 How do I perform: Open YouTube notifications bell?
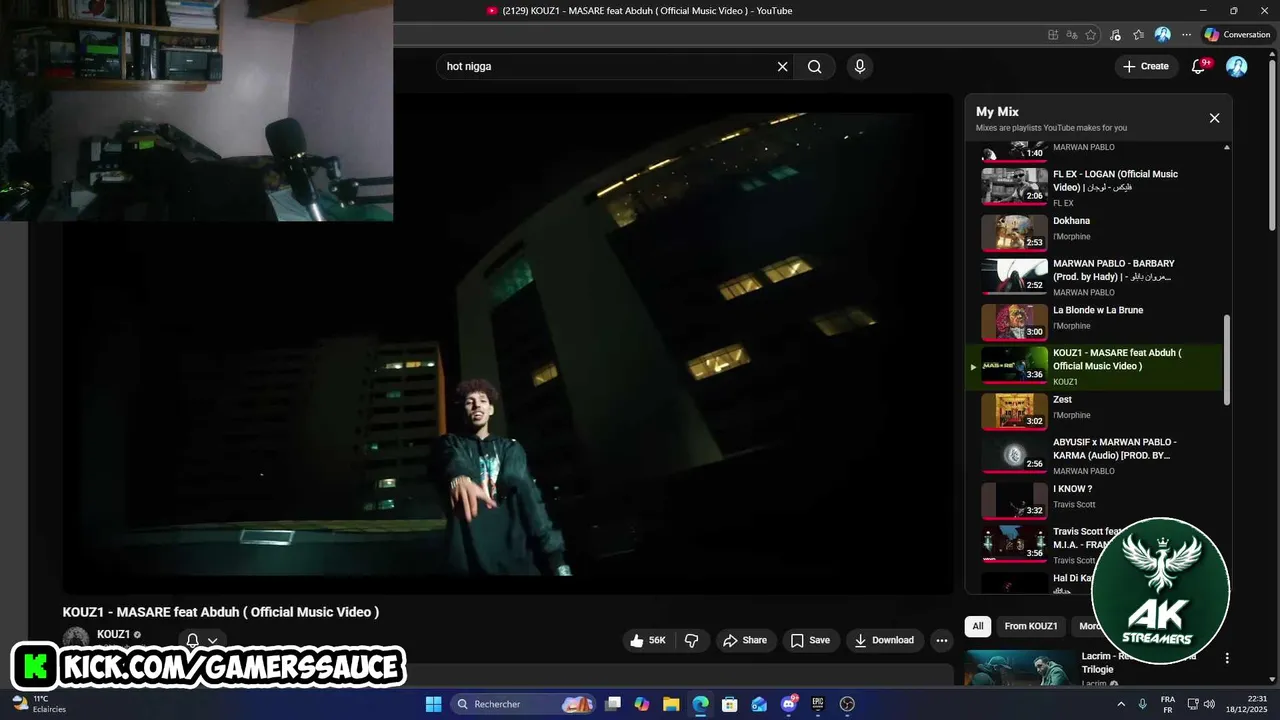1198,66
